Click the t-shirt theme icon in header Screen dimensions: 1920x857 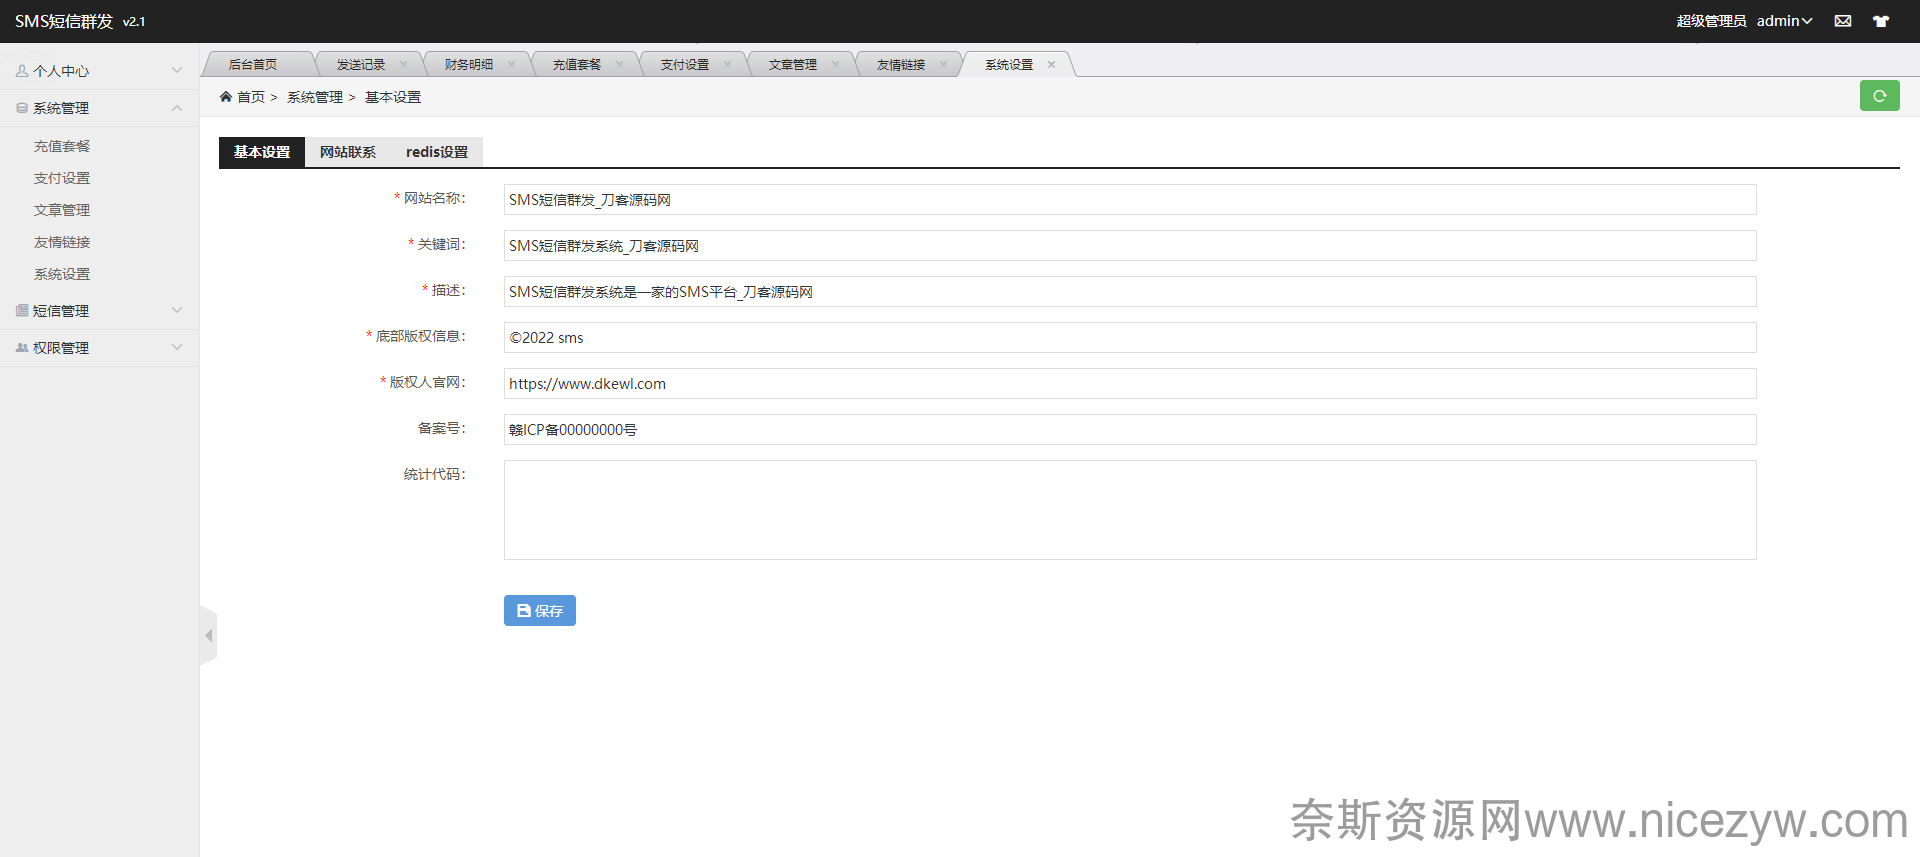(1881, 21)
